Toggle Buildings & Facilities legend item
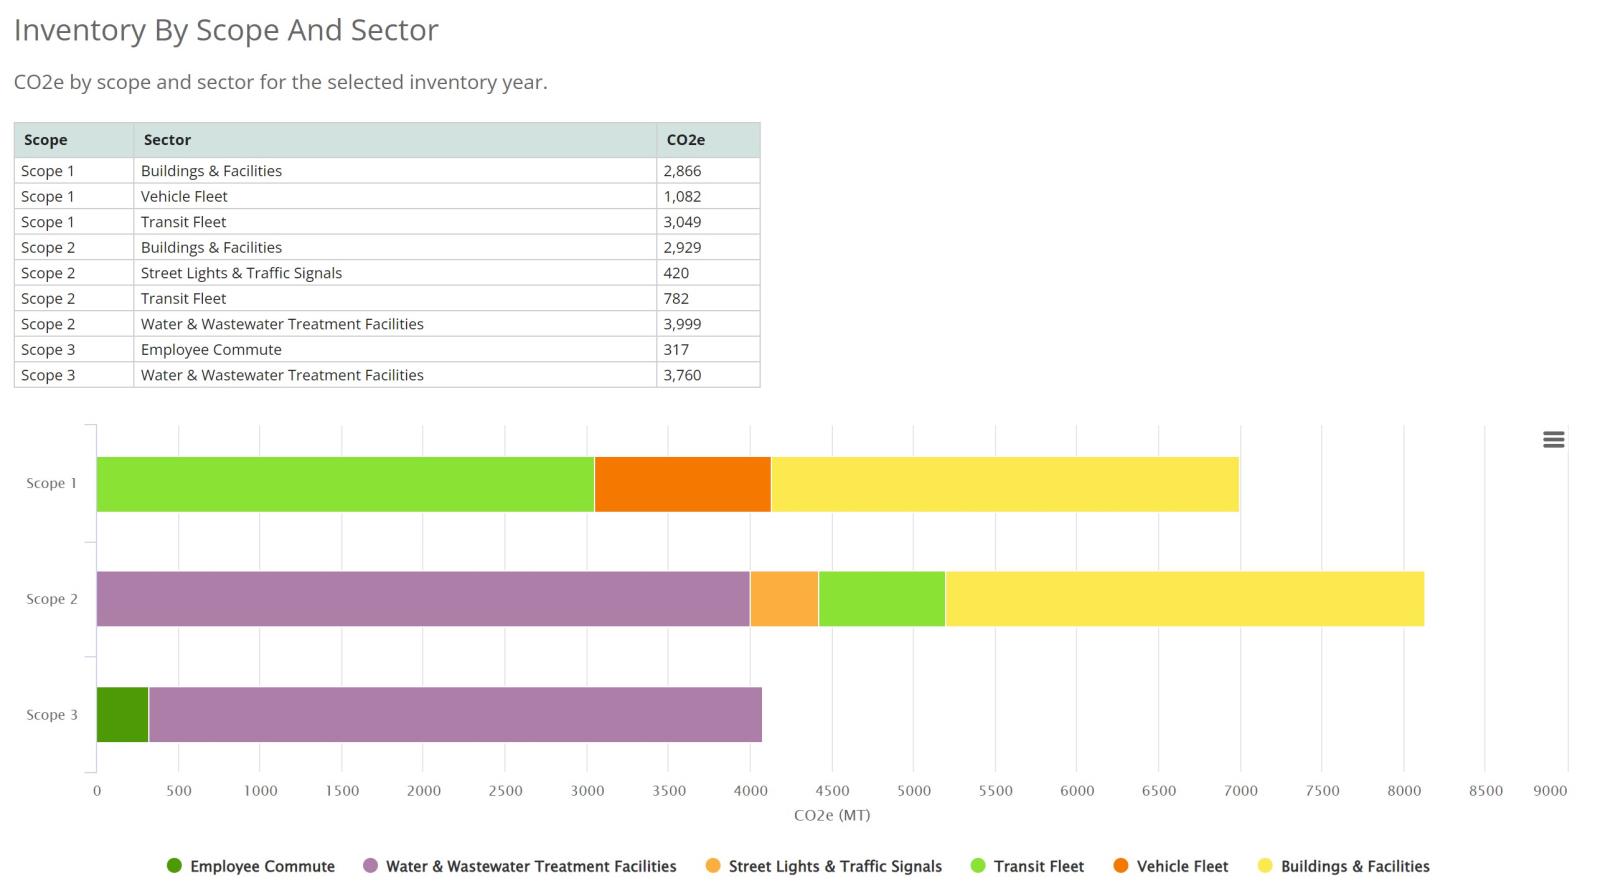The height and width of the screenshot is (894, 1600). click(x=1343, y=866)
